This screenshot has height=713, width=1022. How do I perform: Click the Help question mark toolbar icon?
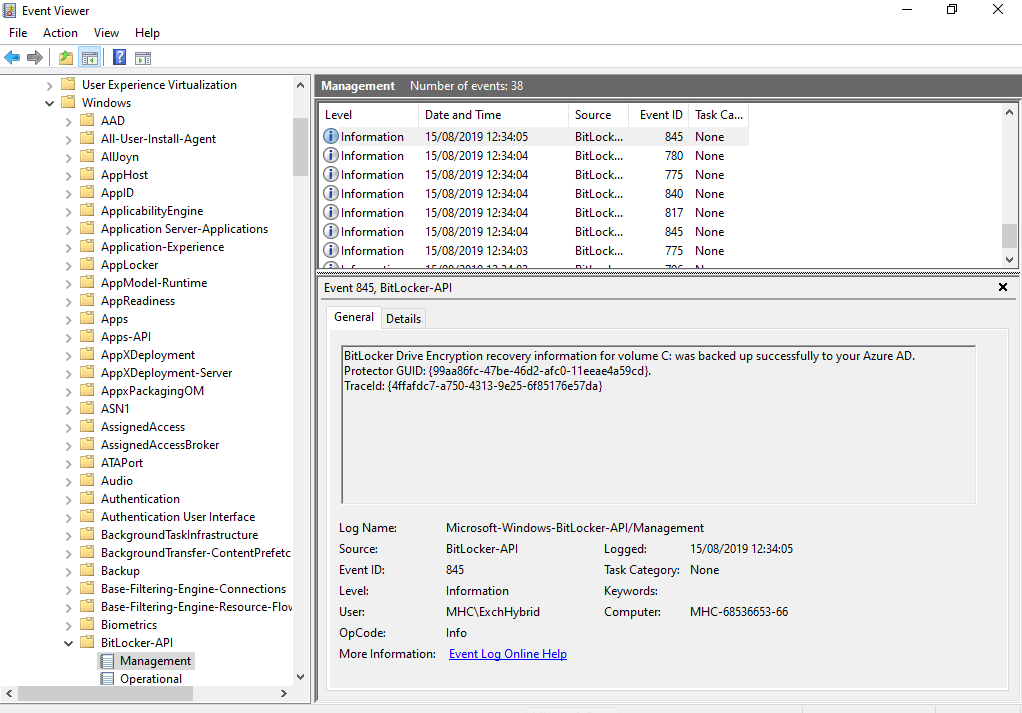point(118,57)
